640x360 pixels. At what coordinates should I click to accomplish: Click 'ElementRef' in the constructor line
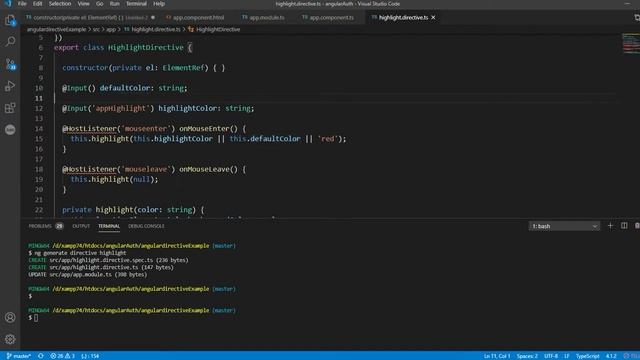[183, 68]
